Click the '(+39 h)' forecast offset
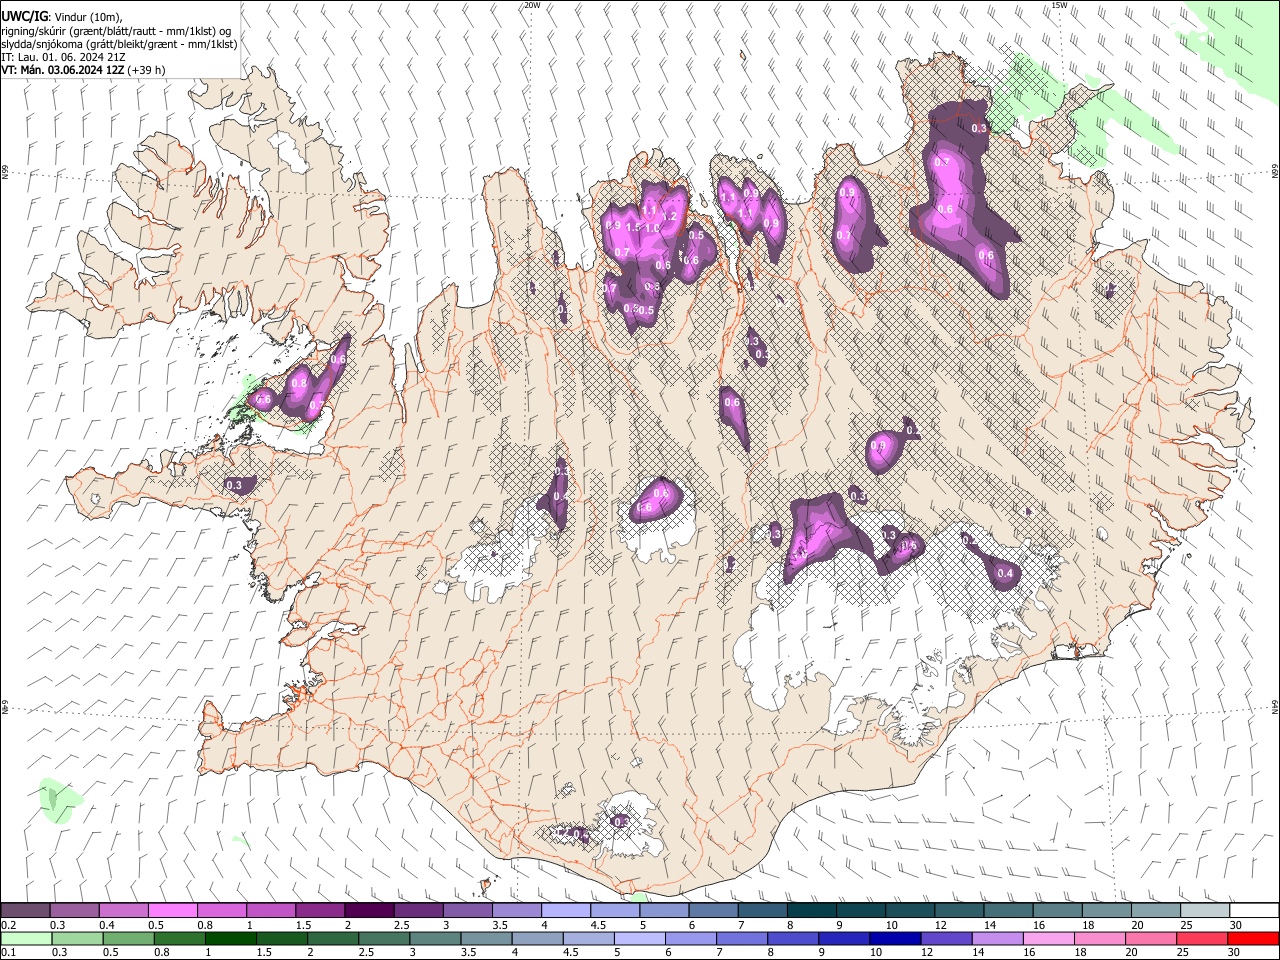This screenshot has width=1280, height=960. (146, 70)
